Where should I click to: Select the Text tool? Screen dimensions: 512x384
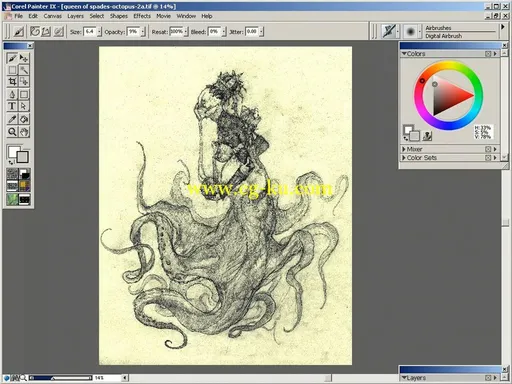point(12,106)
